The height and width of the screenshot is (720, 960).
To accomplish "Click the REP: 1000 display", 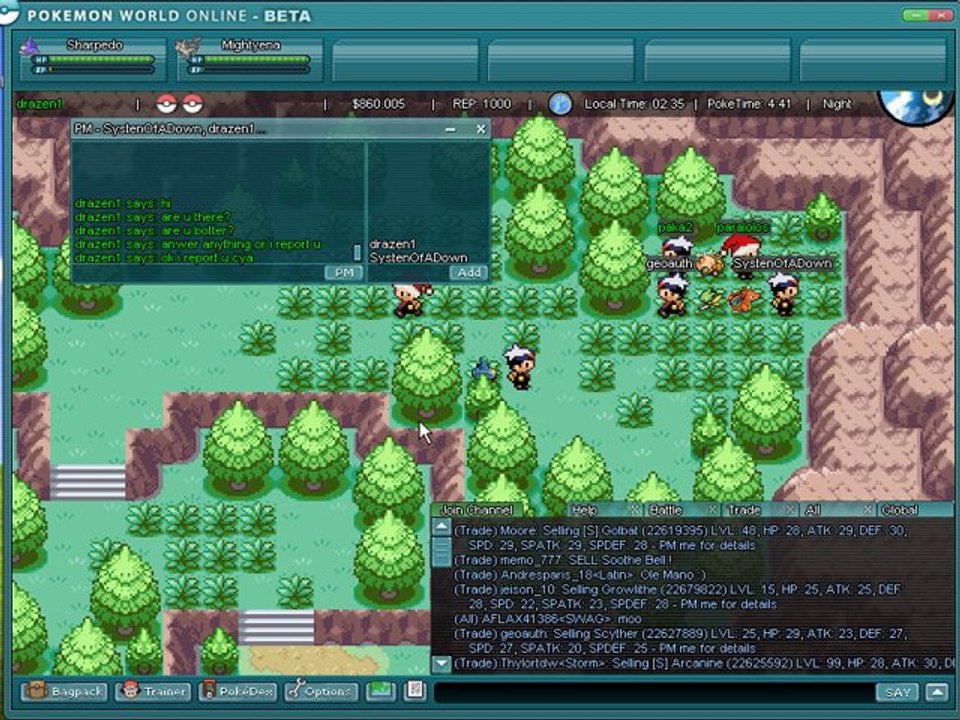I will (481, 104).
